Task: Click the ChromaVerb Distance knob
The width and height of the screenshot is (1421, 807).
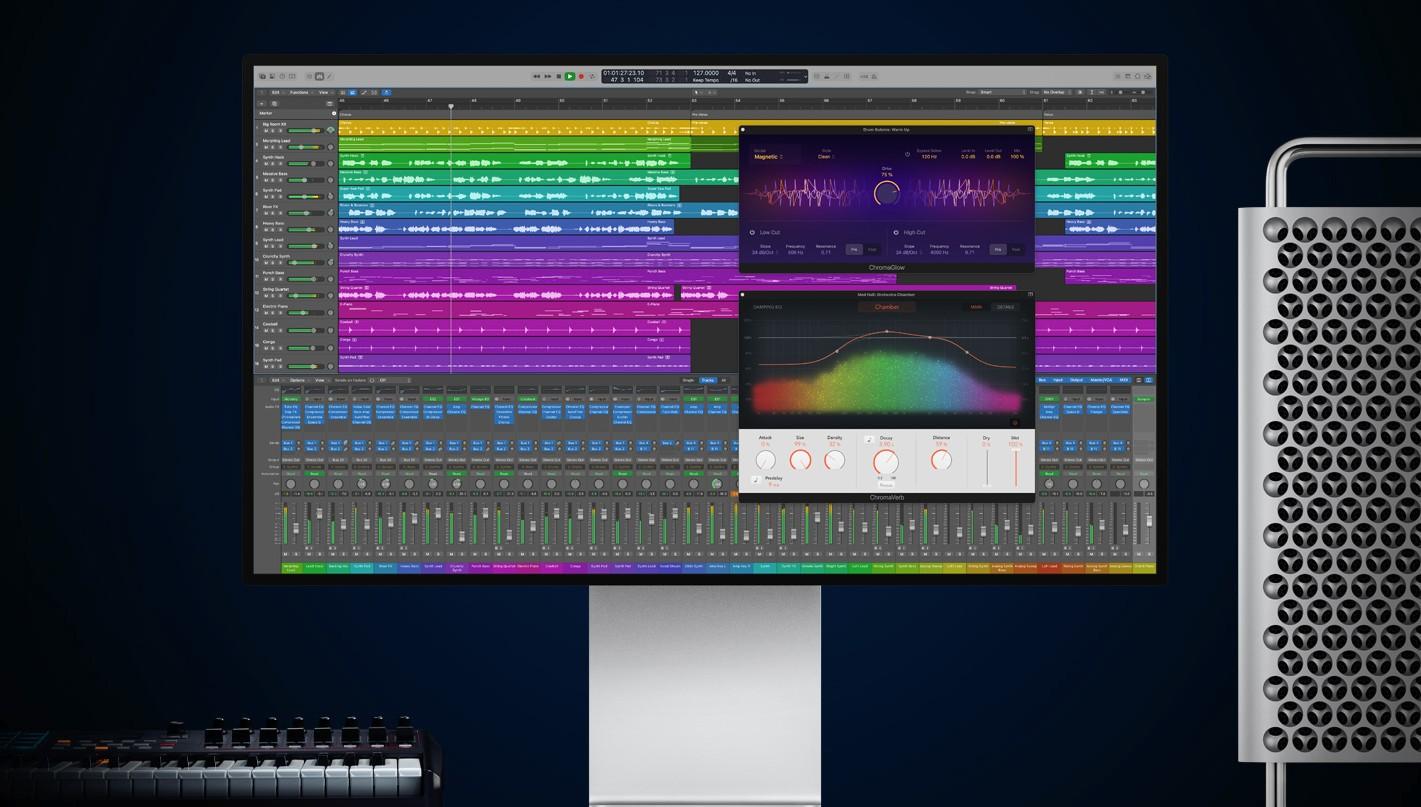Action: (x=941, y=460)
